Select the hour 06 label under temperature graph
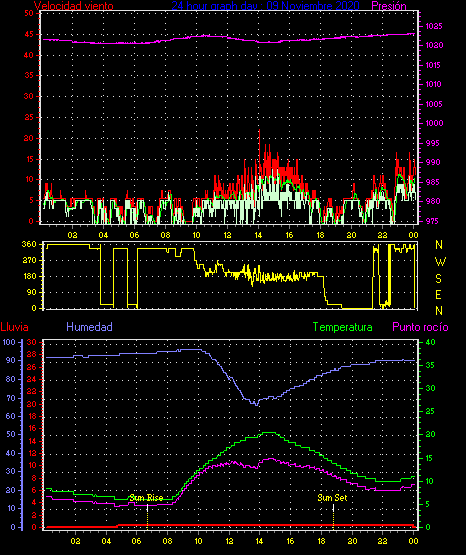Screen dimensions: 466x555 (137, 541)
